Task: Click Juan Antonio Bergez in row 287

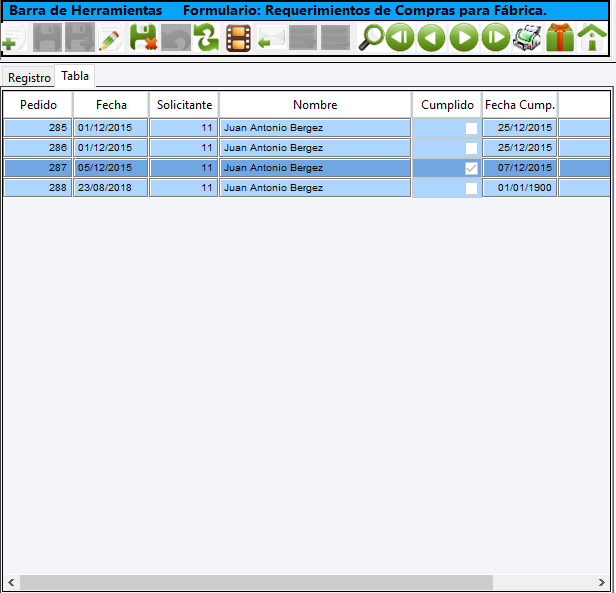Action: point(315,168)
